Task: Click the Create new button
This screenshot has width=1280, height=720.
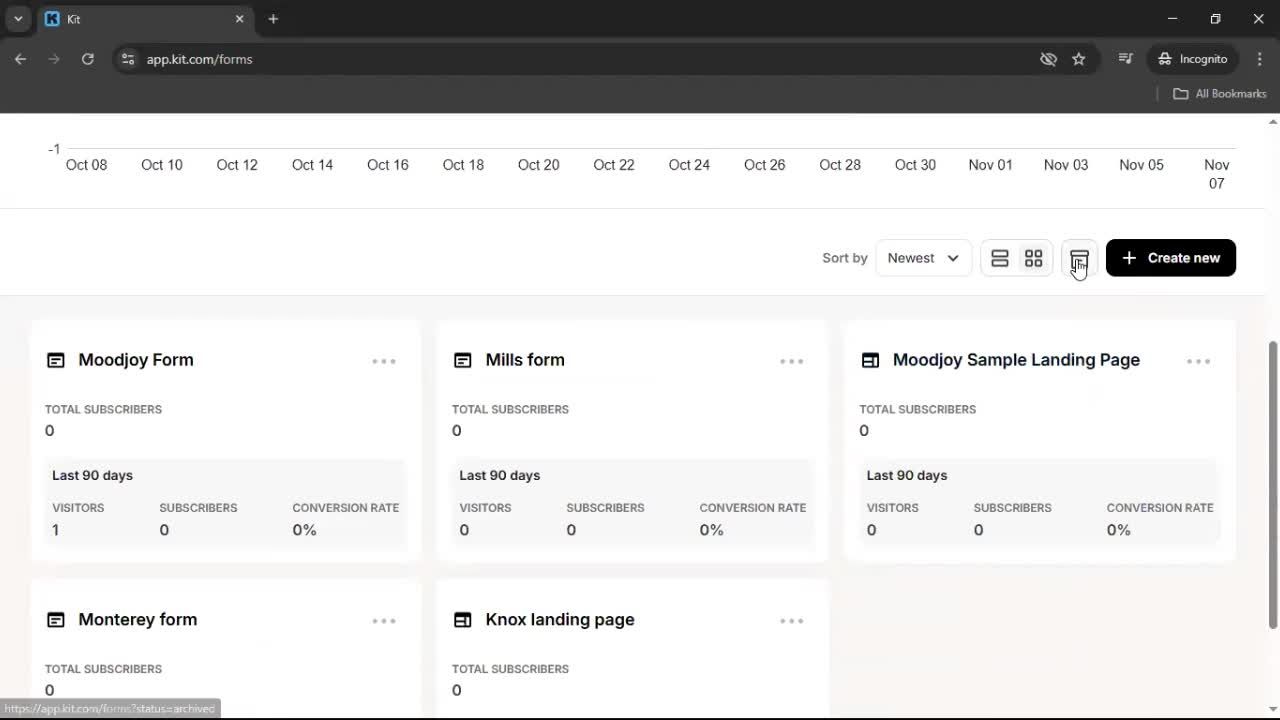Action: click(x=1170, y=258)
